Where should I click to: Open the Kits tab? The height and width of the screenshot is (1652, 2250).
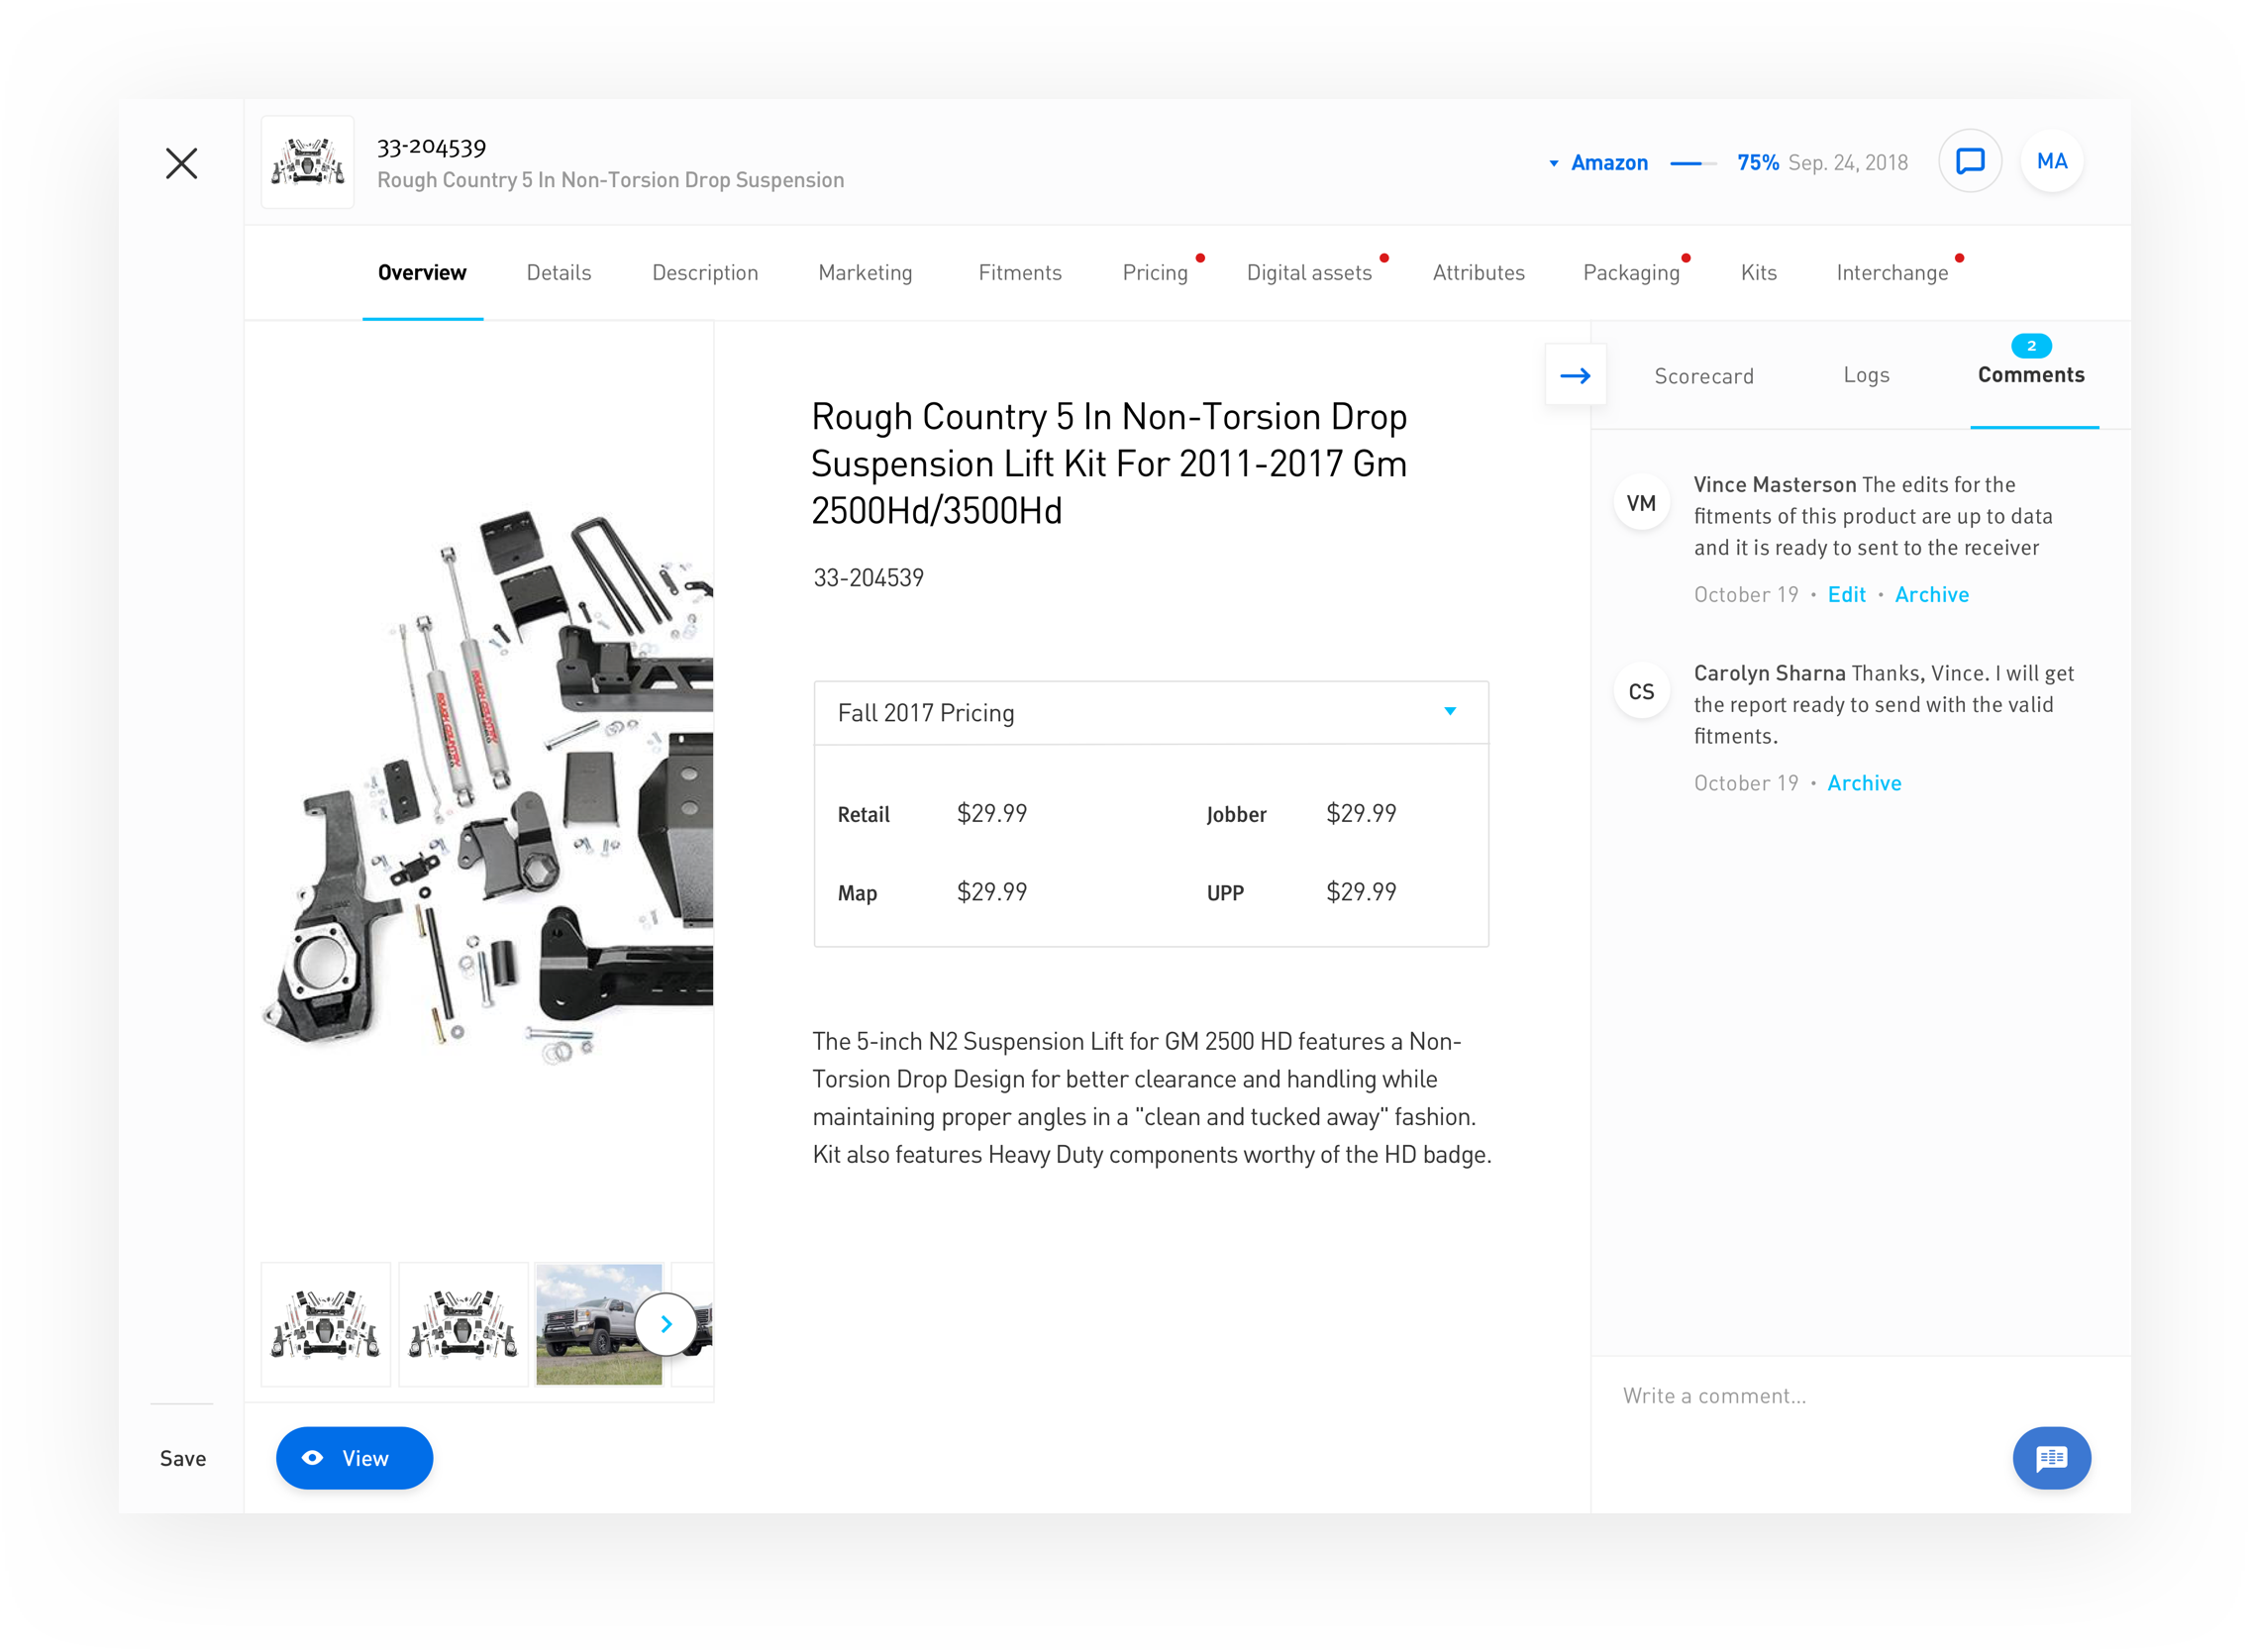pos(1758,273)
